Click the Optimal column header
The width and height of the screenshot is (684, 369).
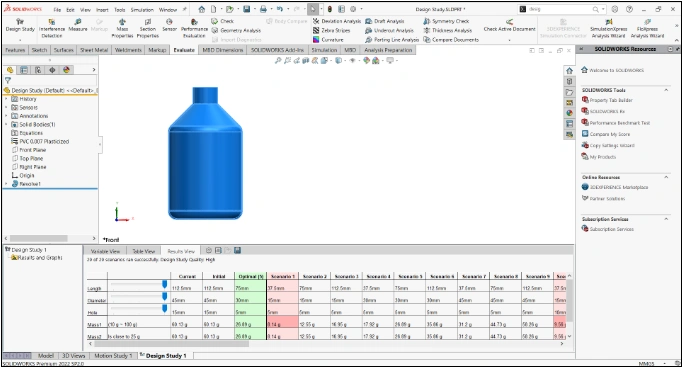coord(250,277)
